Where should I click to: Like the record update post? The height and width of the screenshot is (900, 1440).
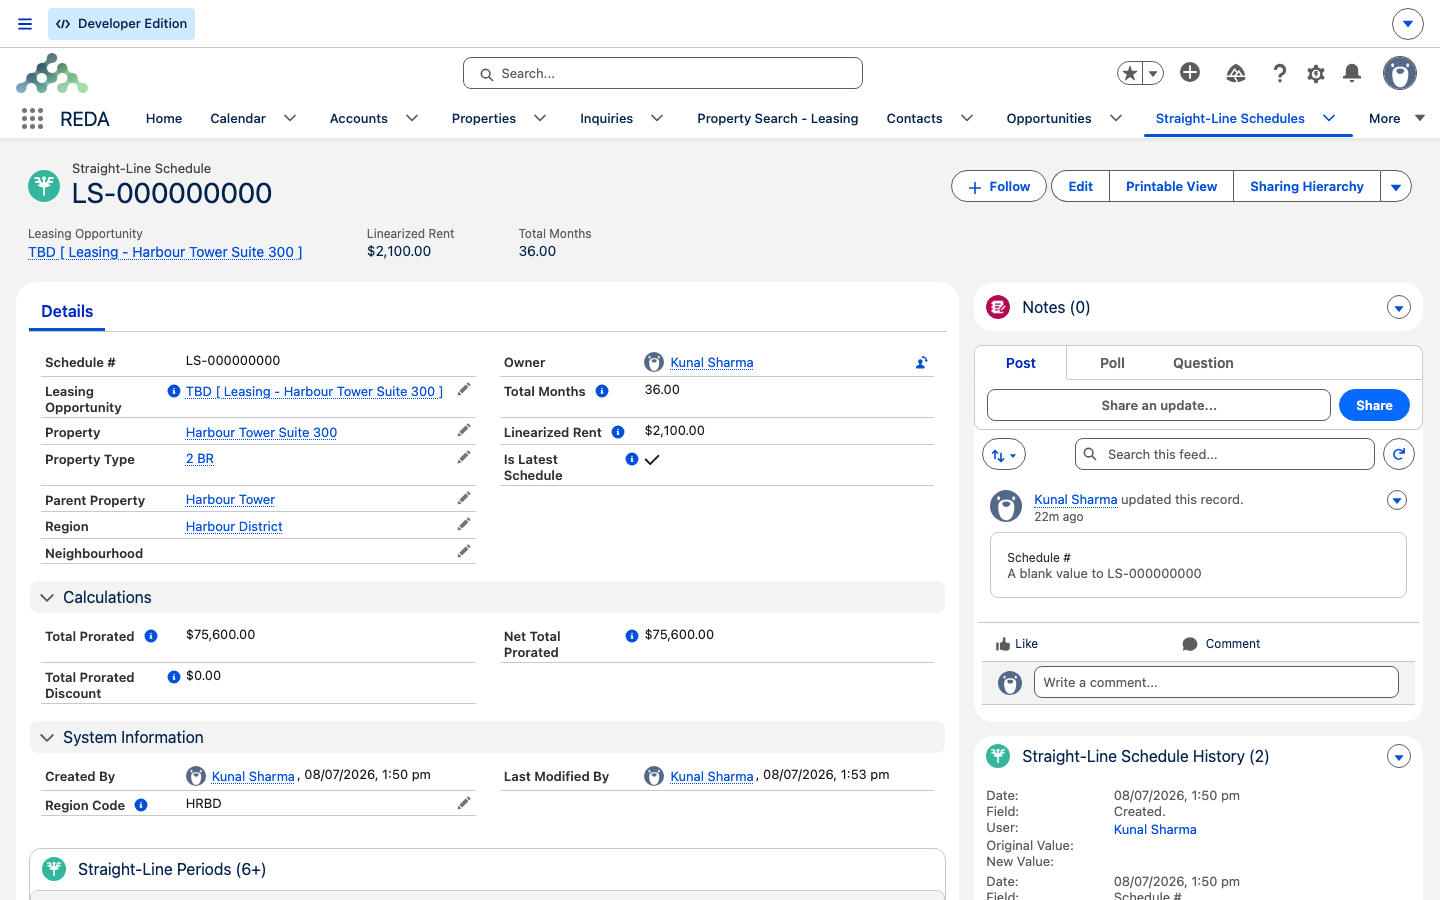[1017, 644]
